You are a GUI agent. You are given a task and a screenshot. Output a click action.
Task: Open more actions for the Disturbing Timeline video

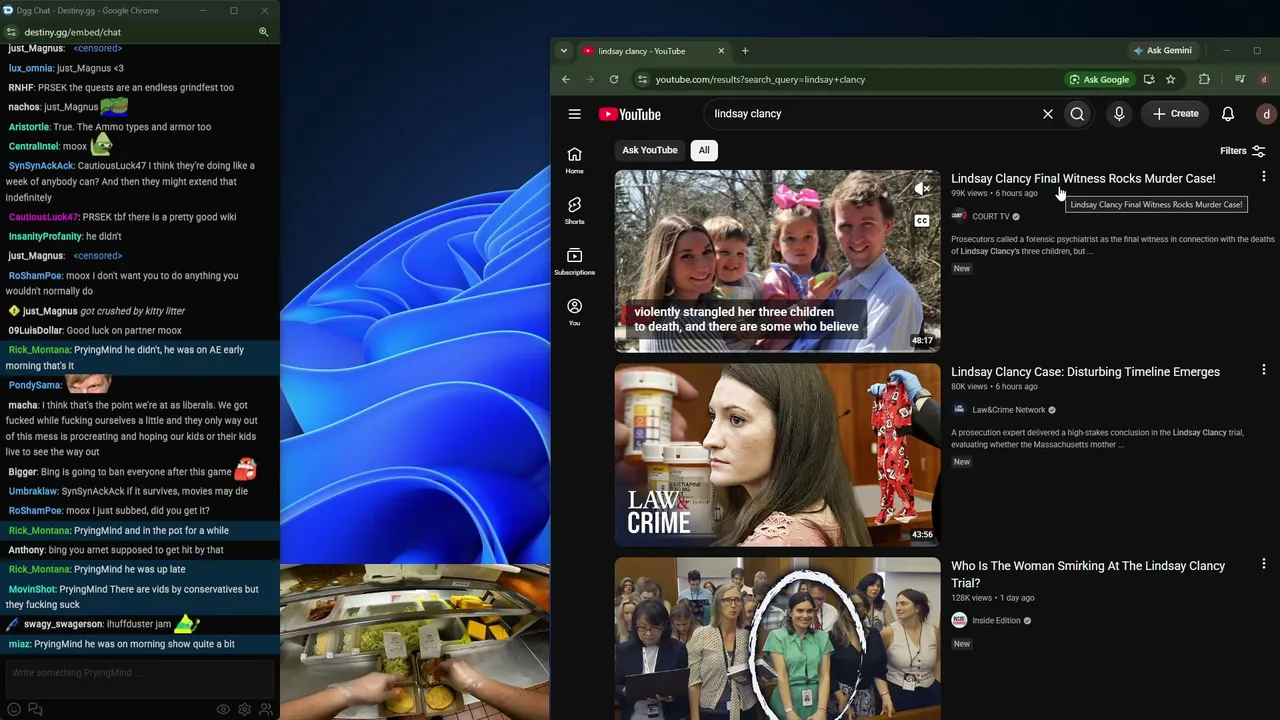pos(1264,370)
